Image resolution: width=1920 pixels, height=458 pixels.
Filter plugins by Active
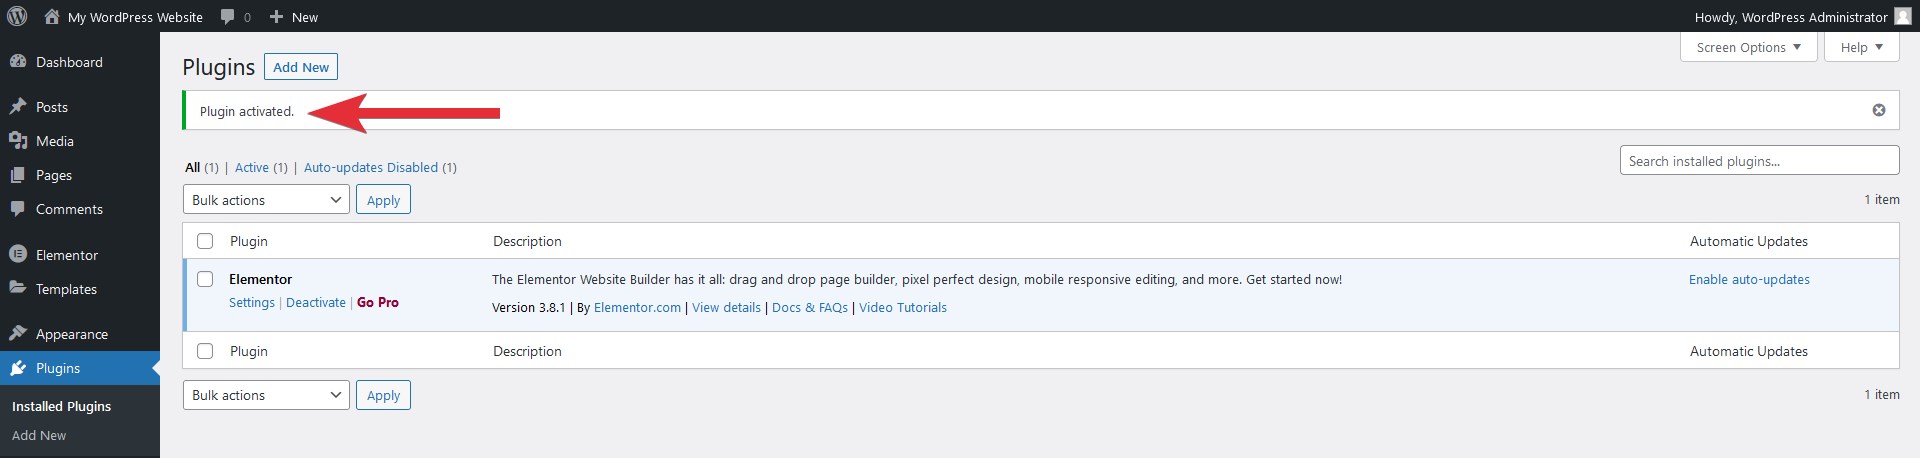coord(252,167)
